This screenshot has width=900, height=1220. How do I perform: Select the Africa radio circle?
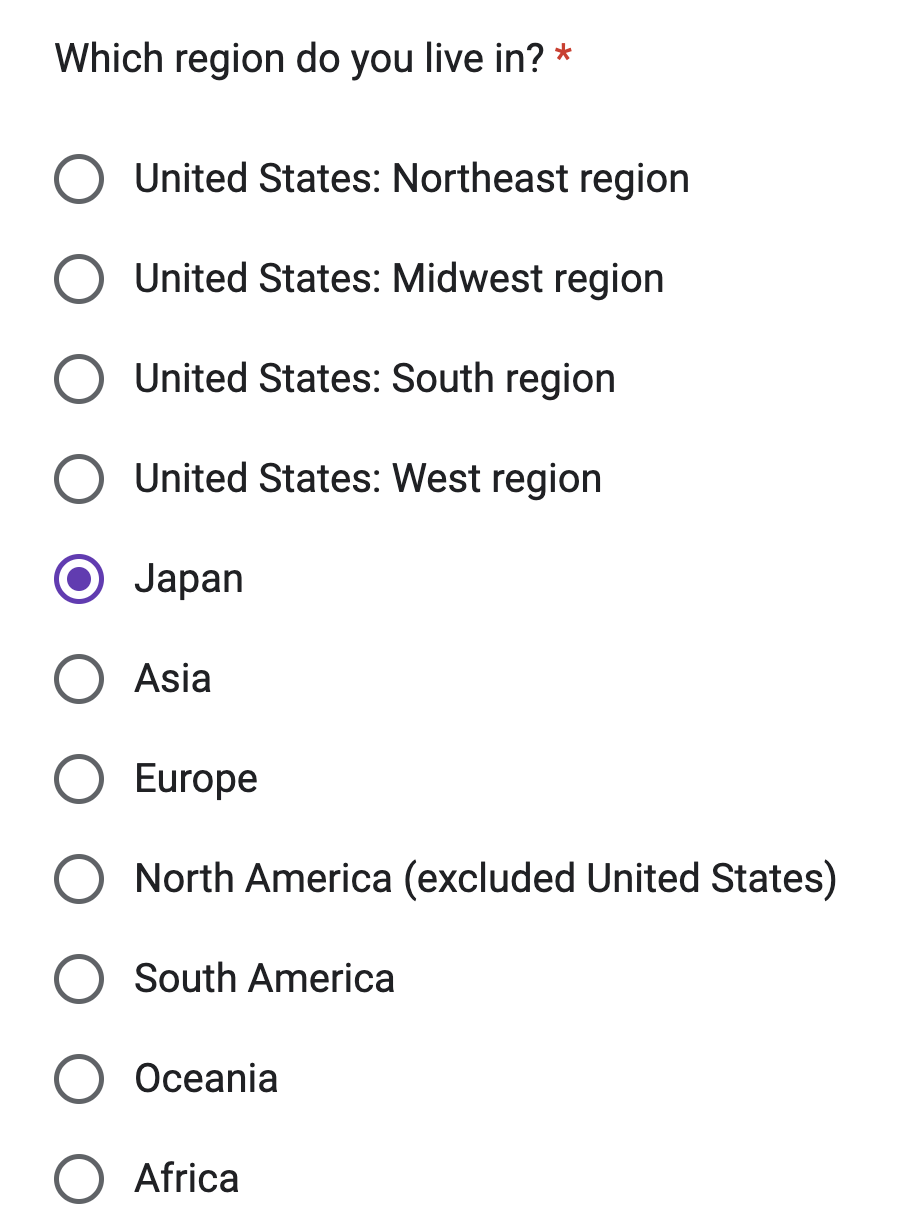pos(79,1180)
